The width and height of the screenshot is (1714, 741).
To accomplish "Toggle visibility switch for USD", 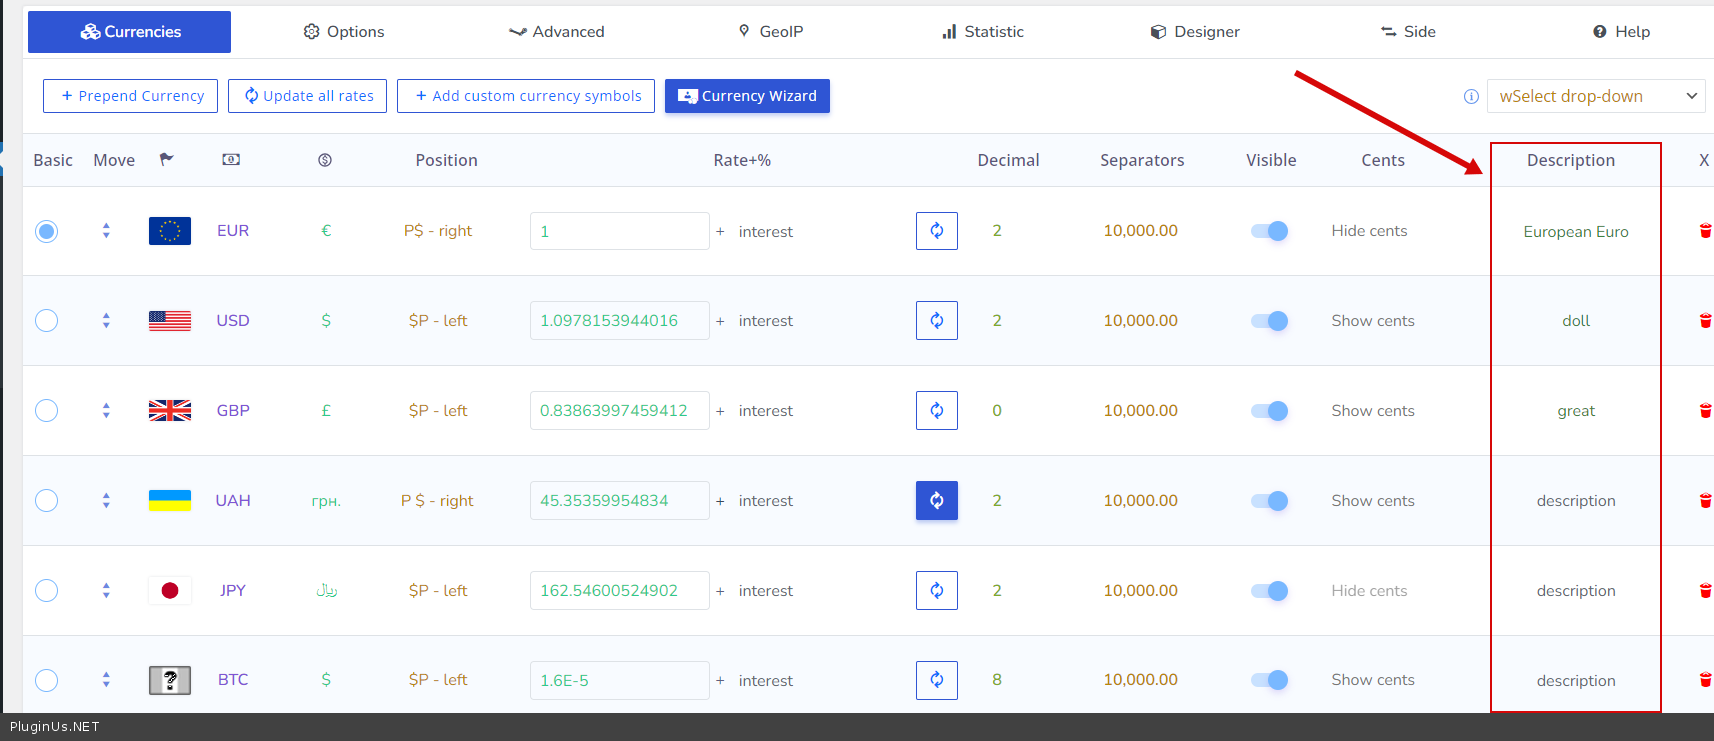I will (x=1269, y=321).
